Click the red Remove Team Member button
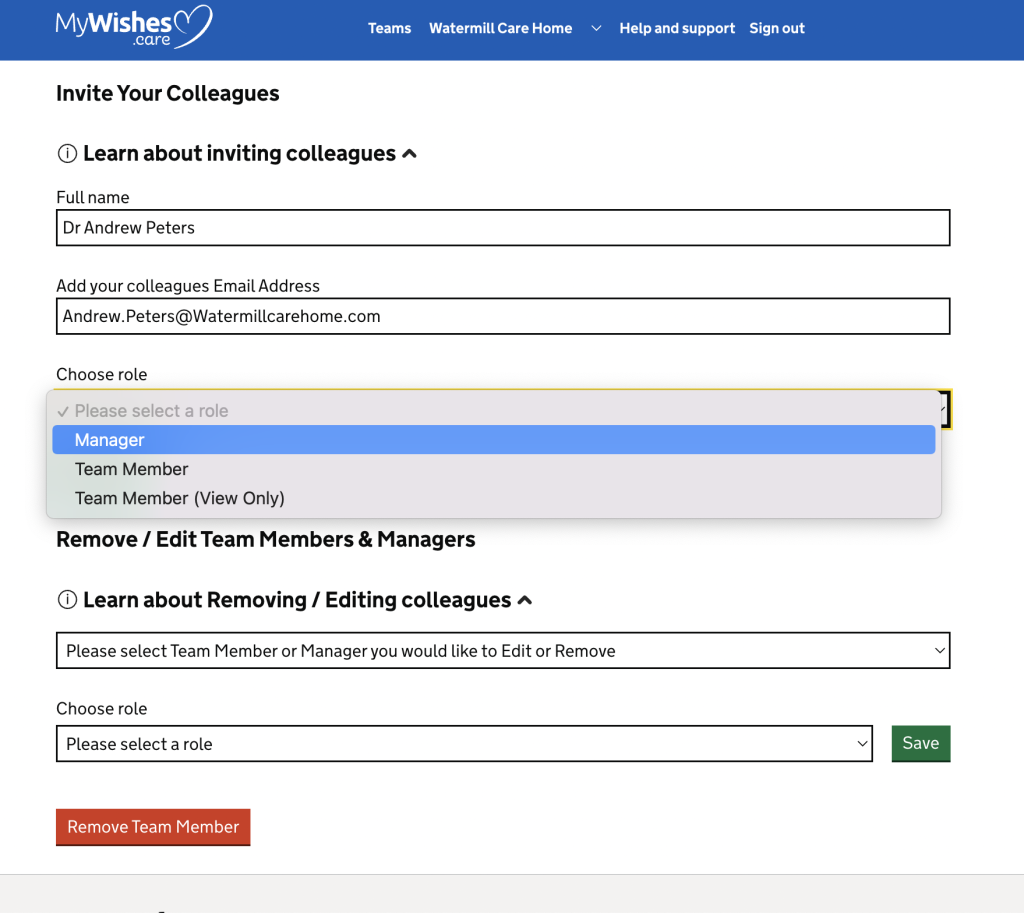1024x913 pixels. coord(153,827)
